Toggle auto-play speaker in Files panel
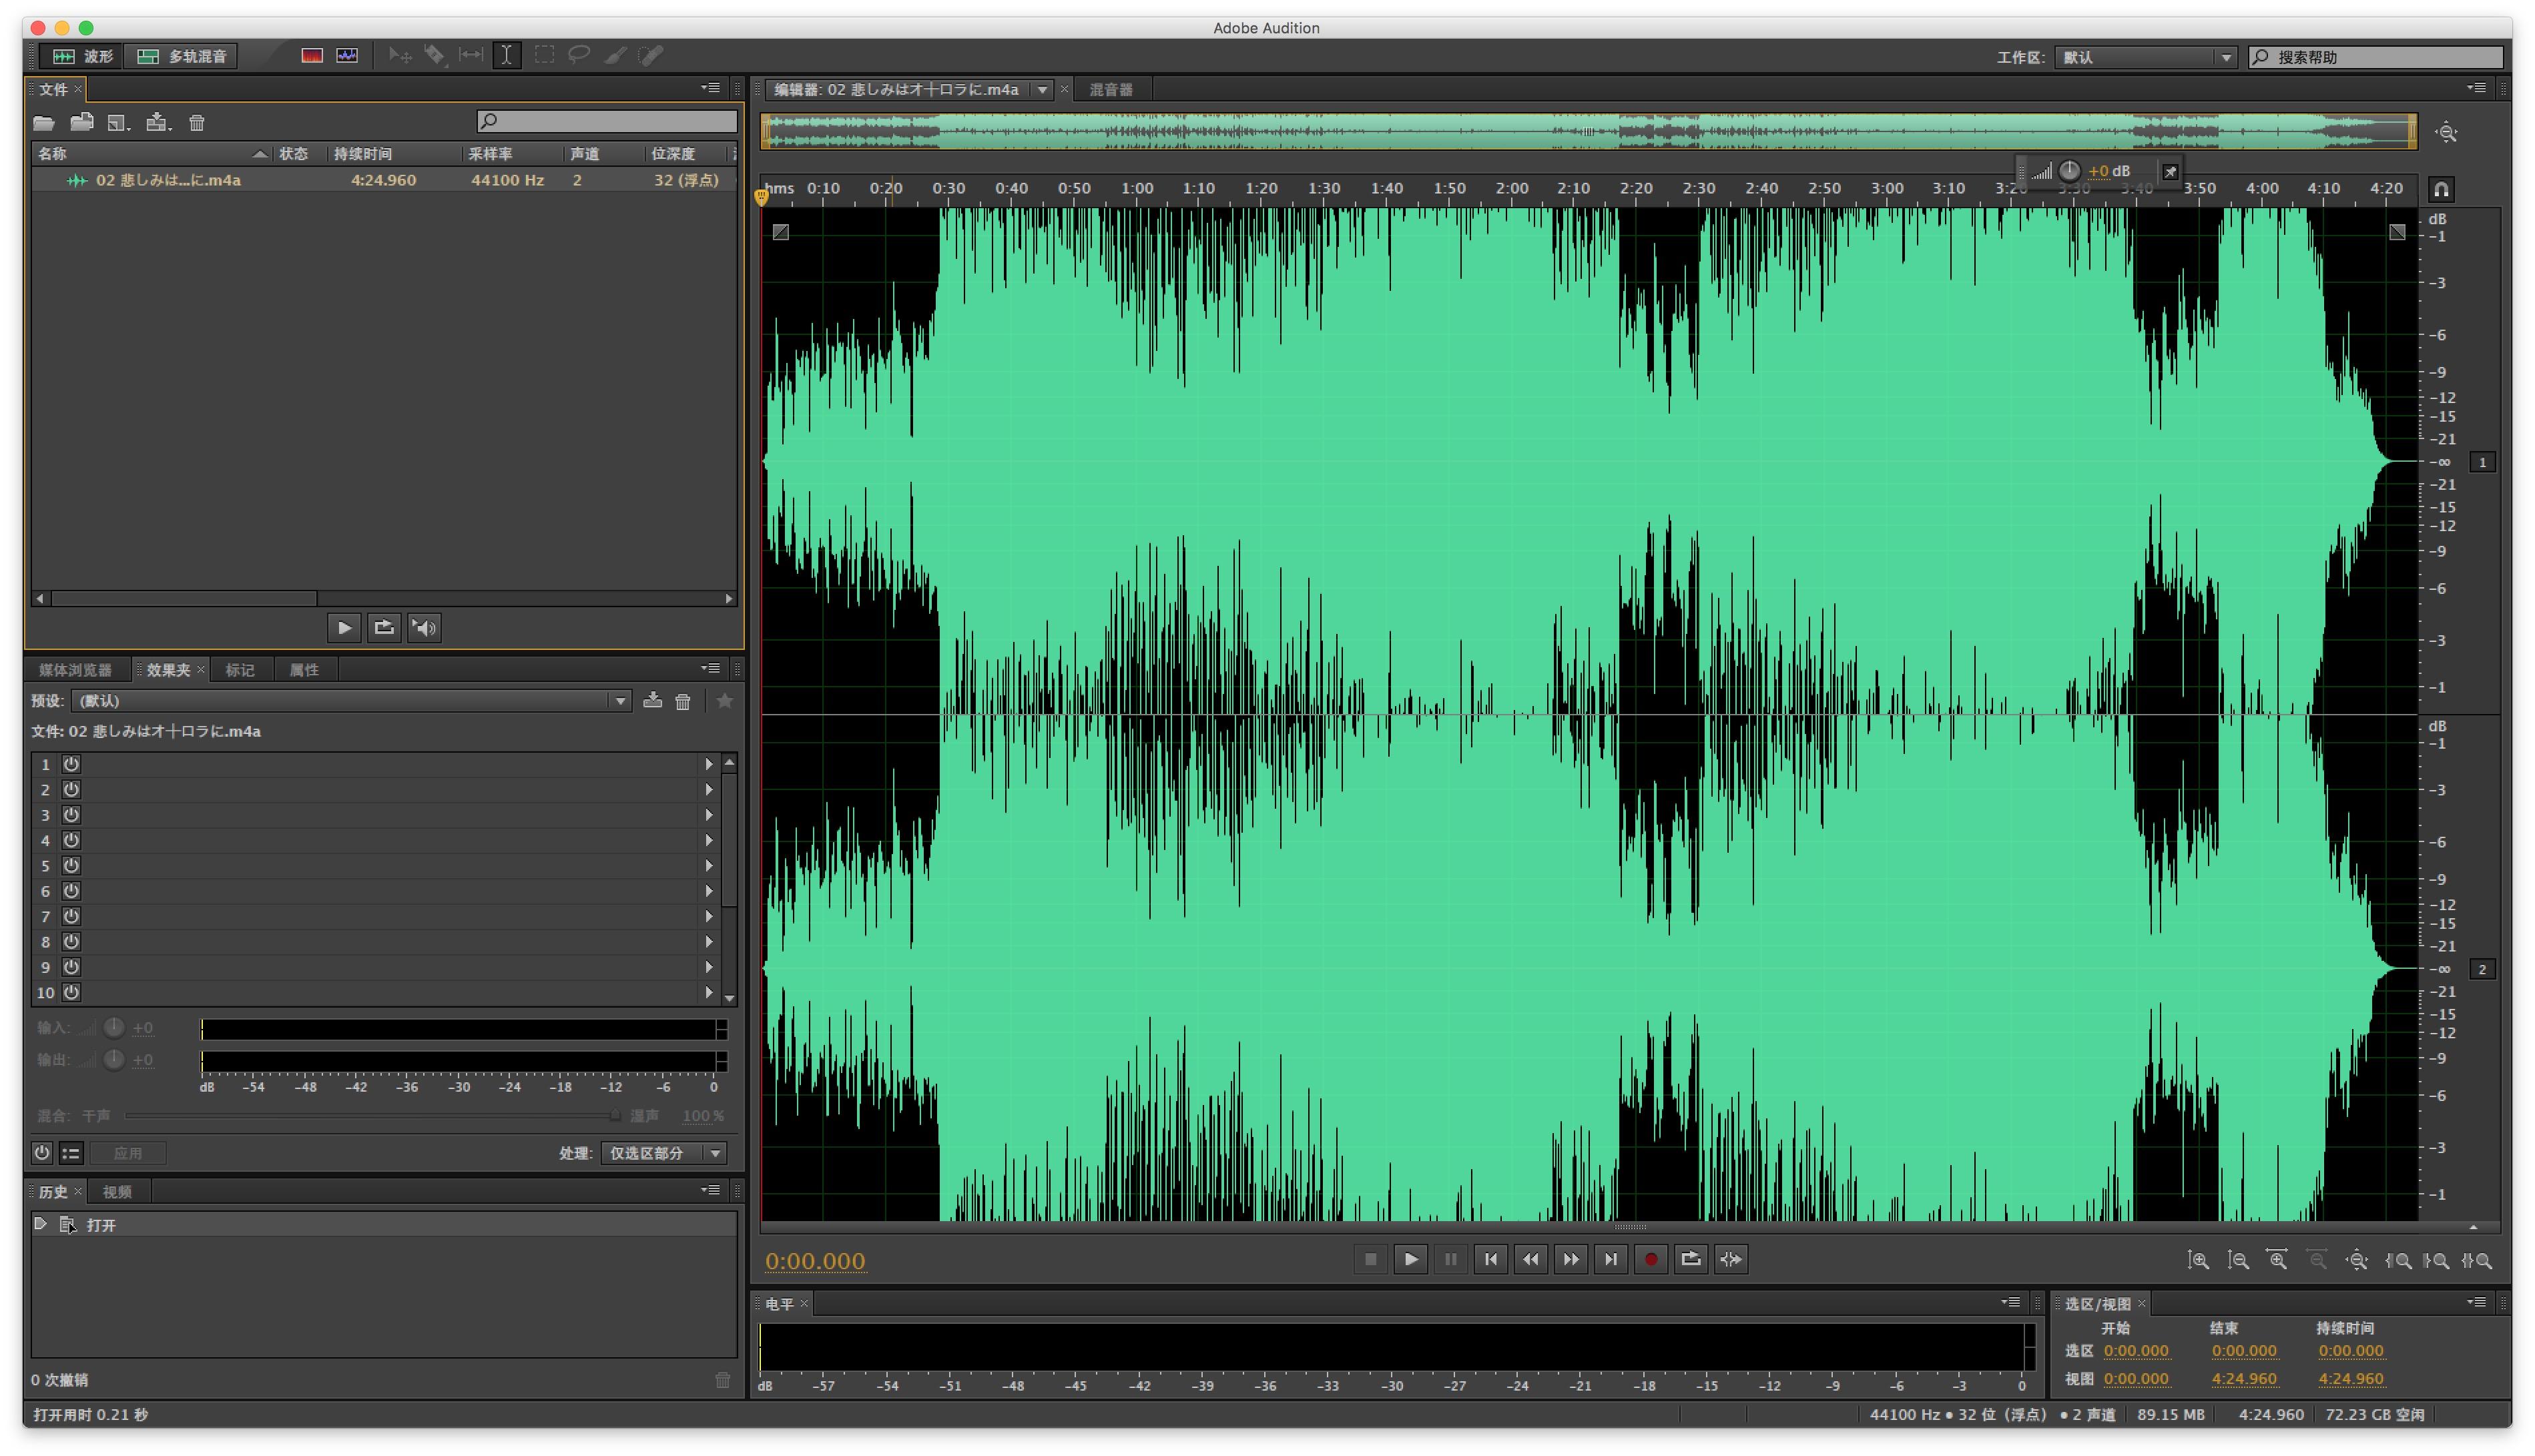The height and width of the screenshot is (1456, 2535). (424, 628)
